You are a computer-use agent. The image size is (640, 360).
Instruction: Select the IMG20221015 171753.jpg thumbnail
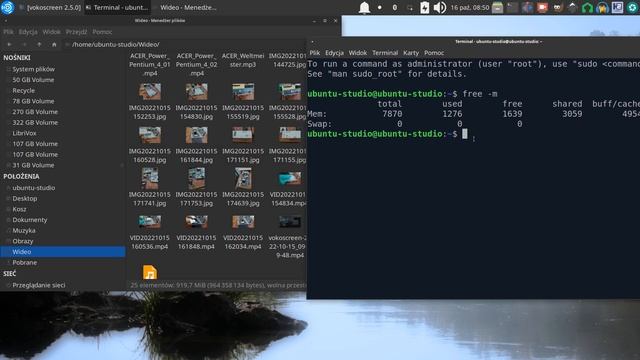click(x=196, y=178)
